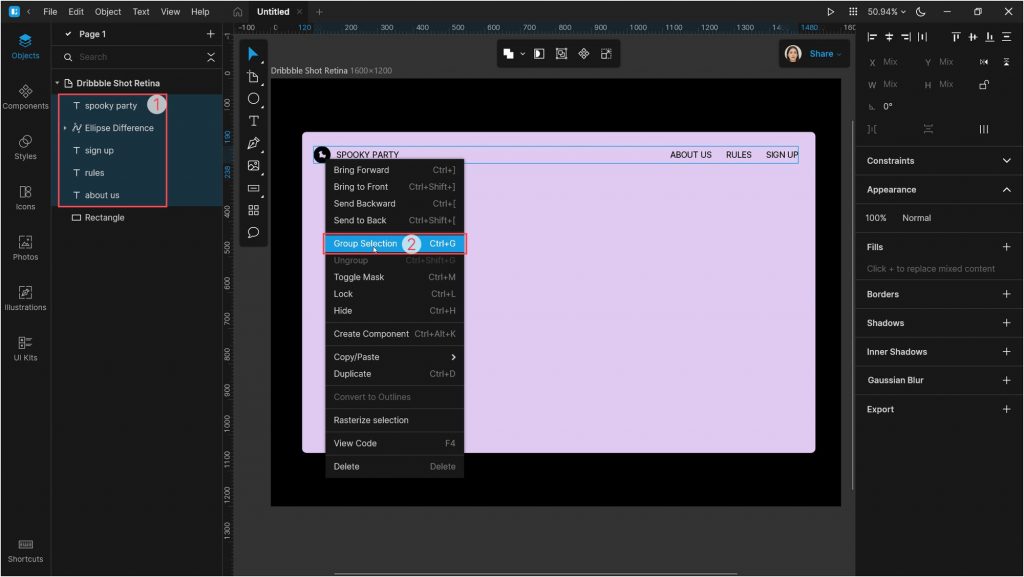
Task: Choose Group Selection from context menu
Action: (394, 243)
